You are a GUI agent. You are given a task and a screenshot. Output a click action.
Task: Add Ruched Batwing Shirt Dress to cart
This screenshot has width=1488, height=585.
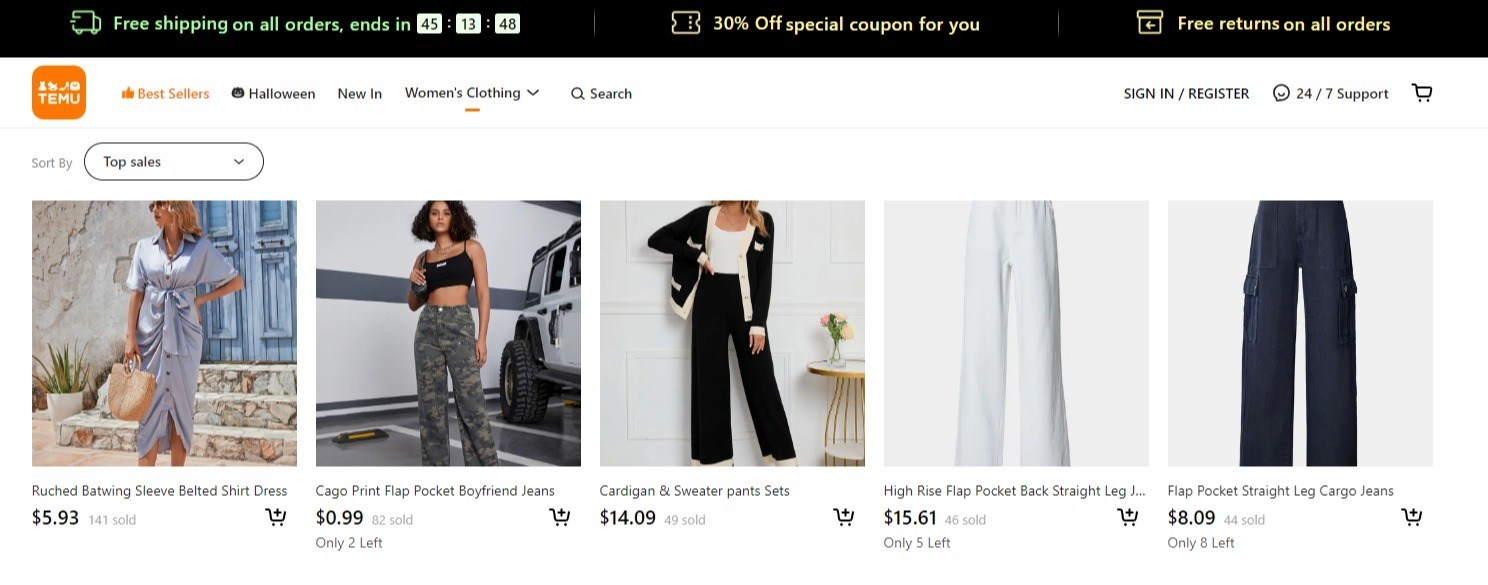pyautogui.click(x=275, y=517)
